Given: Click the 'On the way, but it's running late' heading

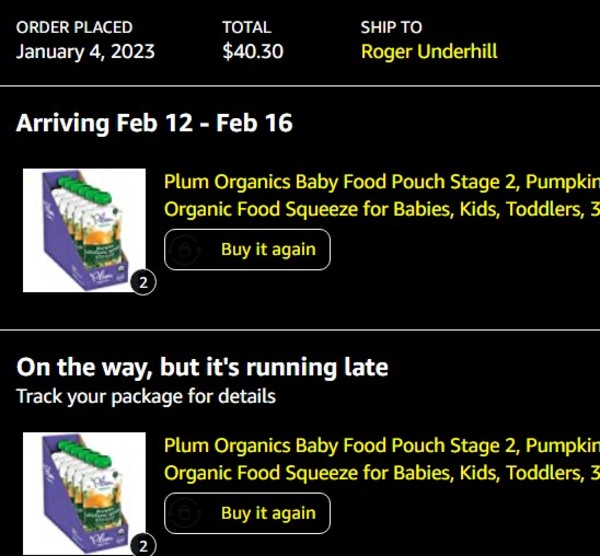Looking at the screenshot, I should (x=202, y=367).
